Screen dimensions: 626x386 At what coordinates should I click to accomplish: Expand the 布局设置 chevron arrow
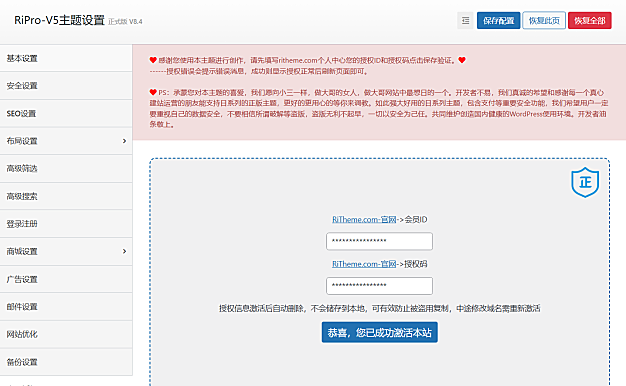pyautogui.click(x=124, y=141)
